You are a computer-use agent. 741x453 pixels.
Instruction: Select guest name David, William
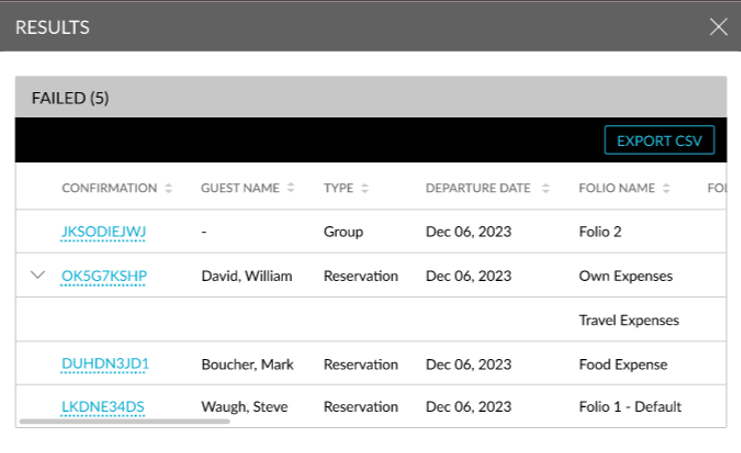[247, 276]
